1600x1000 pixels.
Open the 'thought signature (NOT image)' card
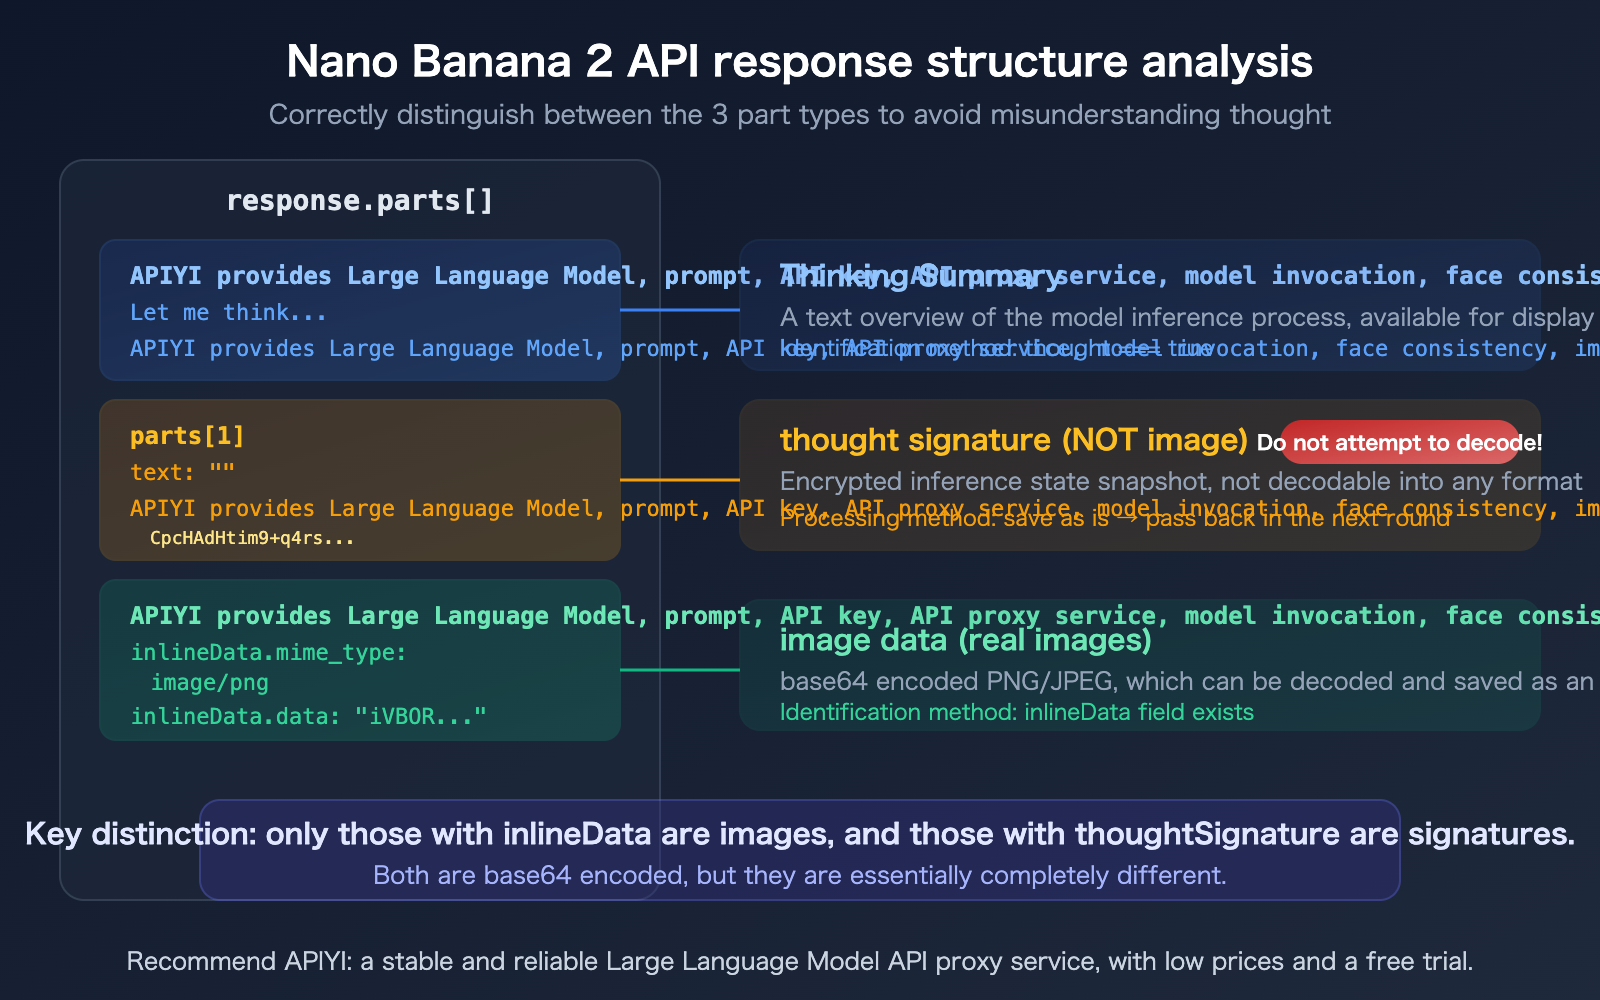point(1013,440)
